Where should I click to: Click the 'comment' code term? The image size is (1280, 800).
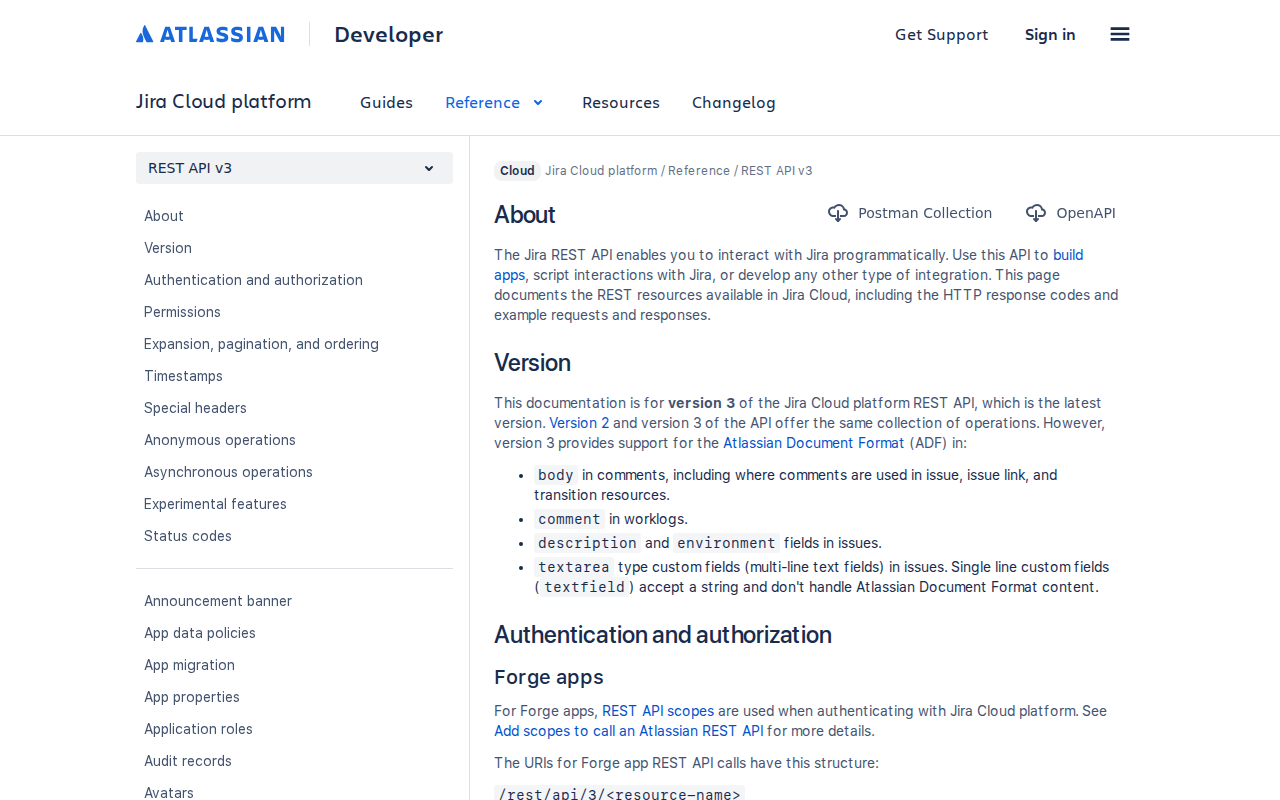point(569,519)
